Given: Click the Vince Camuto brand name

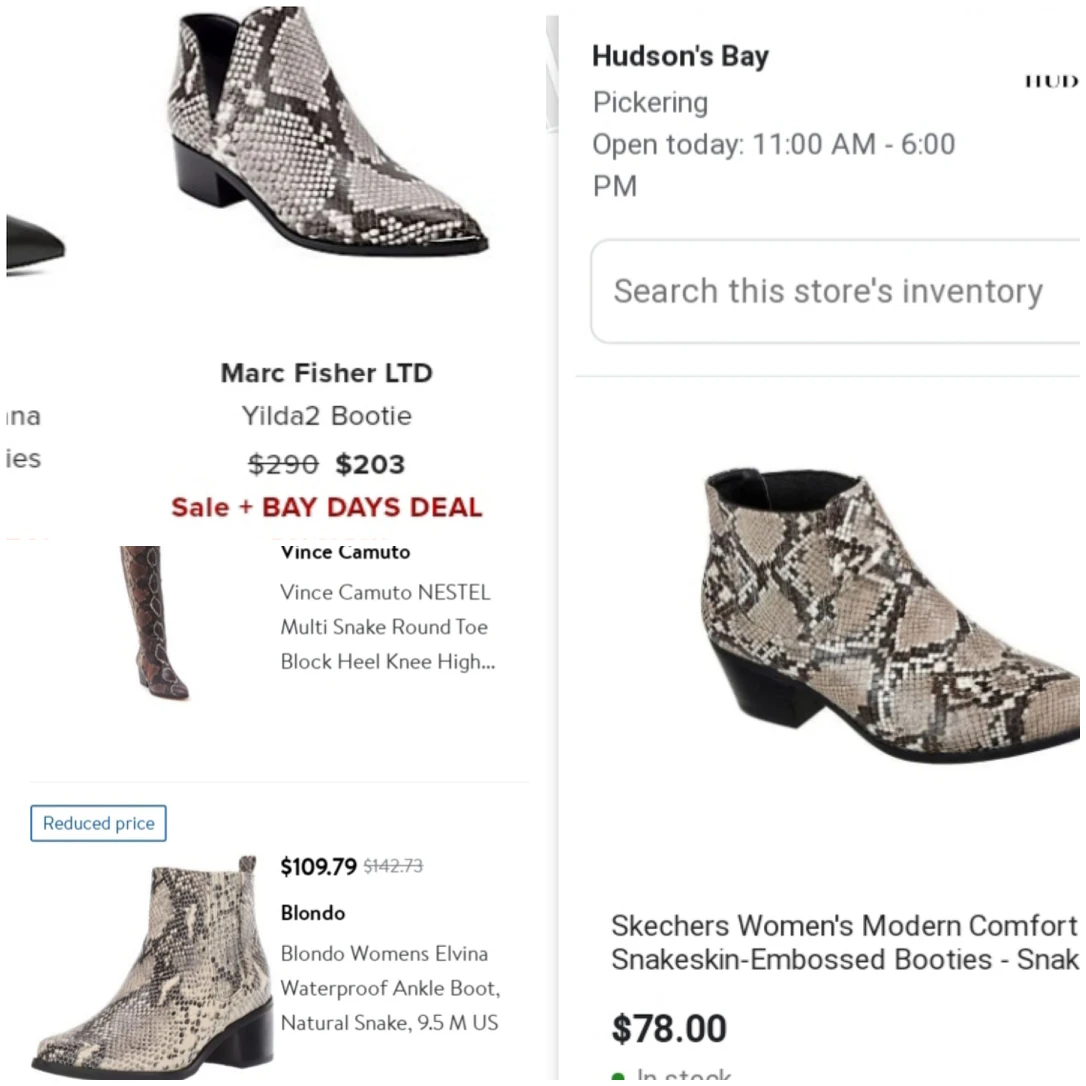Looking at the screenshot, I should pyautogui.click(x=345, y=551).
